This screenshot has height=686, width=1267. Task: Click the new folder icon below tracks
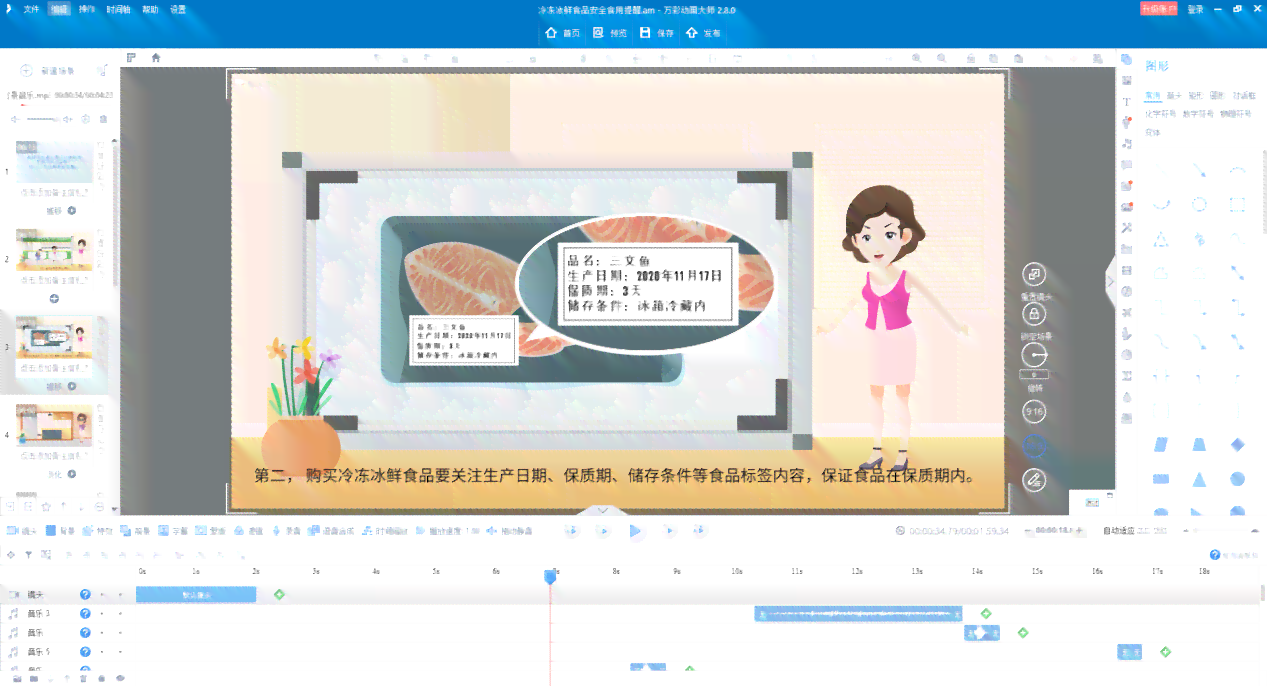click(17, 678)
